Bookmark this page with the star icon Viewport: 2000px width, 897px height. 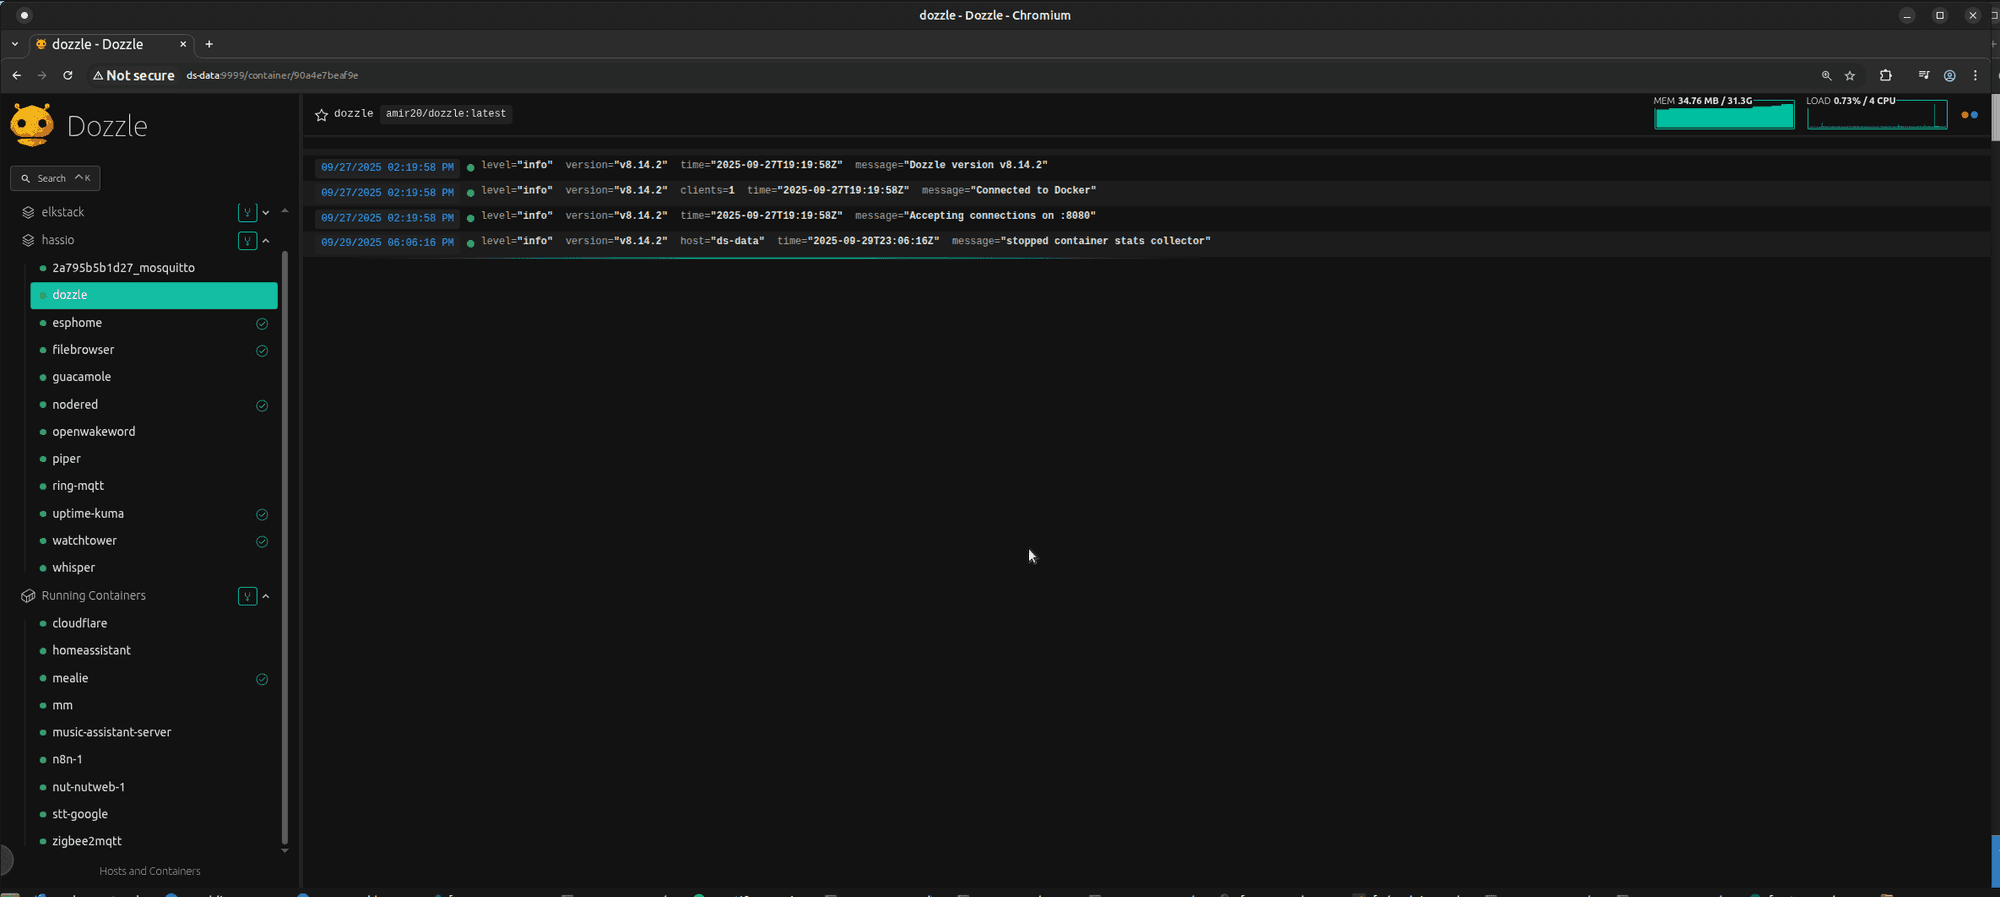(x=1850, y=76)
